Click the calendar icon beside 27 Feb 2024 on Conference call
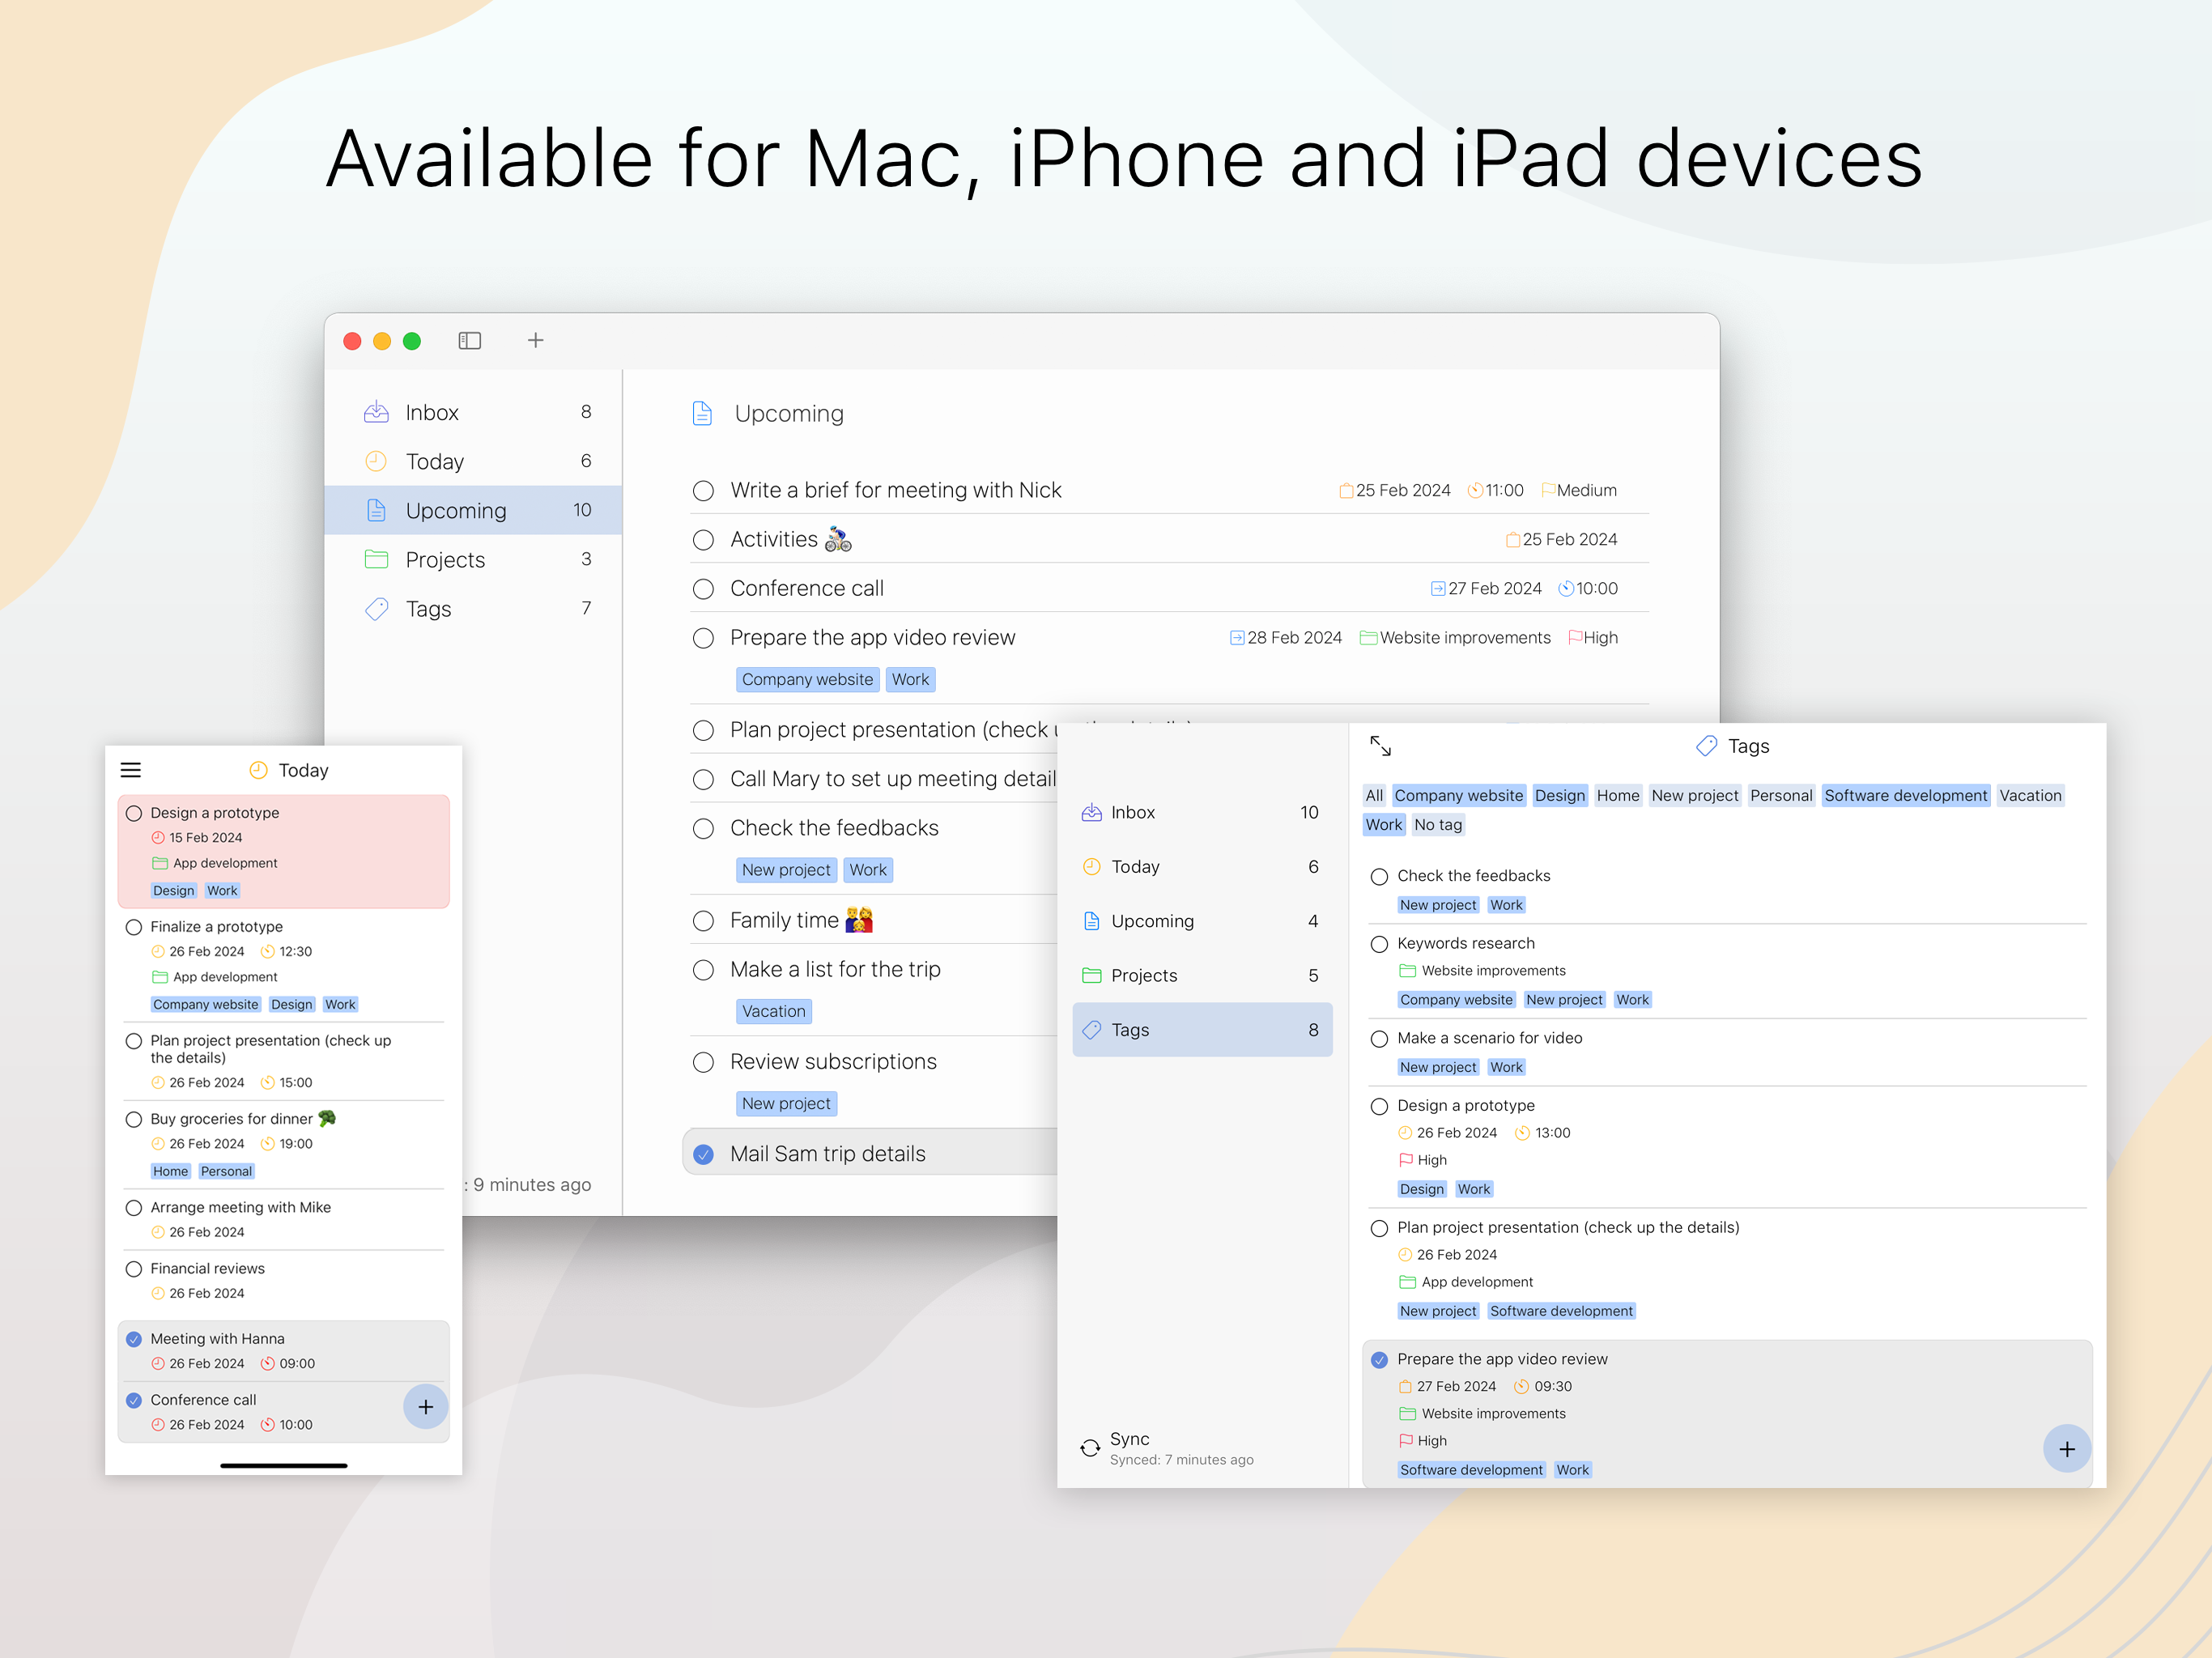 1438,589
